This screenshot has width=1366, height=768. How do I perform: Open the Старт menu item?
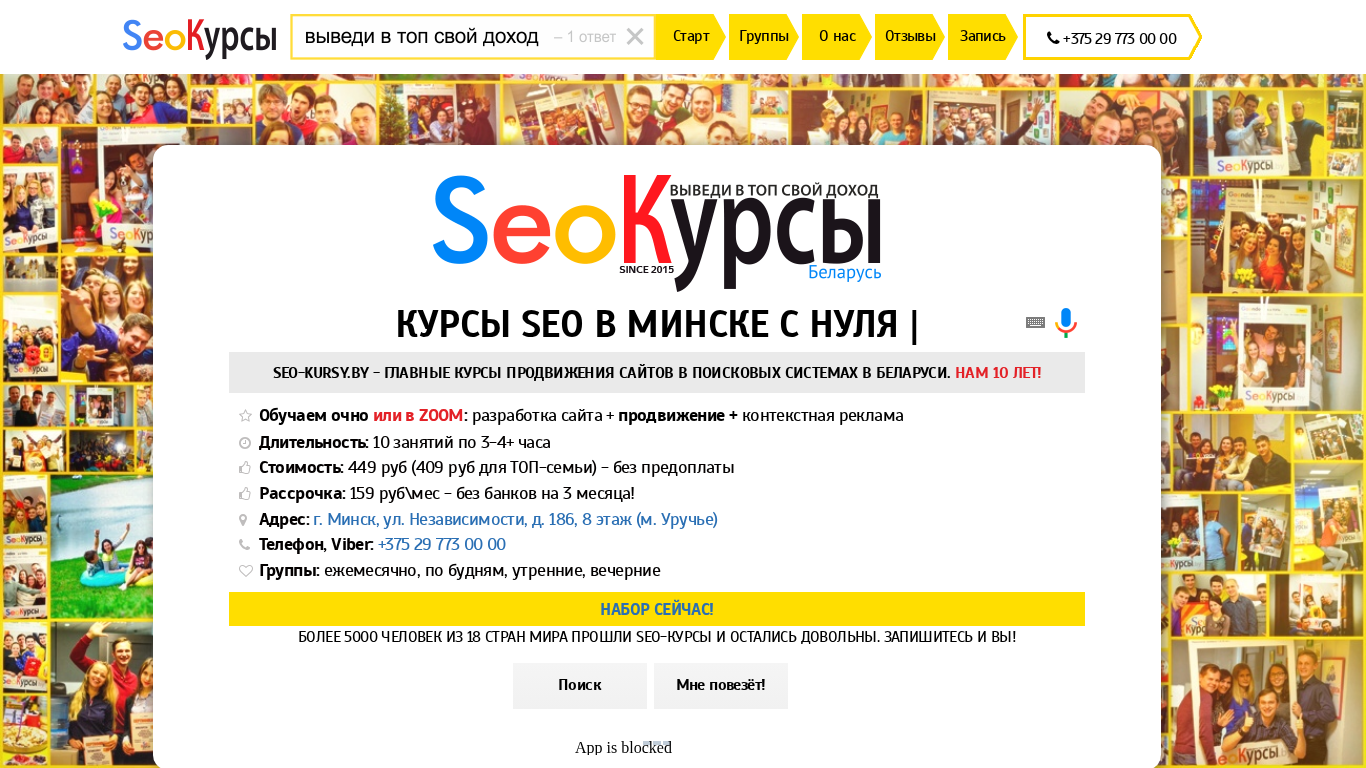[691, 37]
